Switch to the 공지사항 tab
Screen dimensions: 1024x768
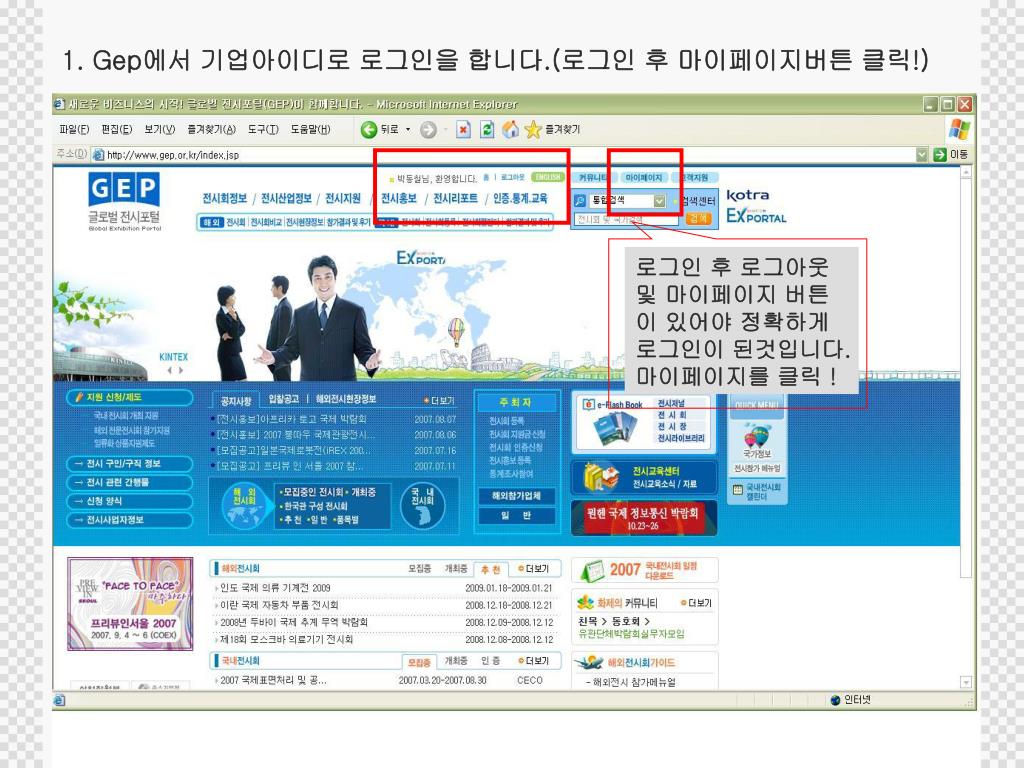coord(236,400)
